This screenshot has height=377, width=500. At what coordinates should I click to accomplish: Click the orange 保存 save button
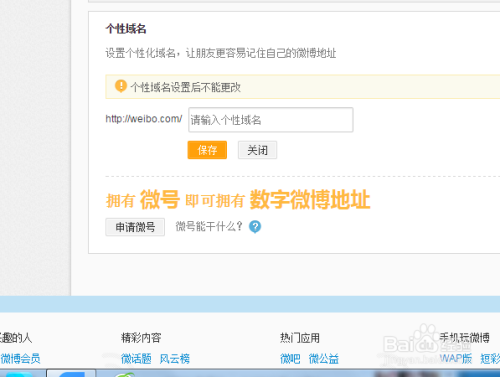(207, 150)
